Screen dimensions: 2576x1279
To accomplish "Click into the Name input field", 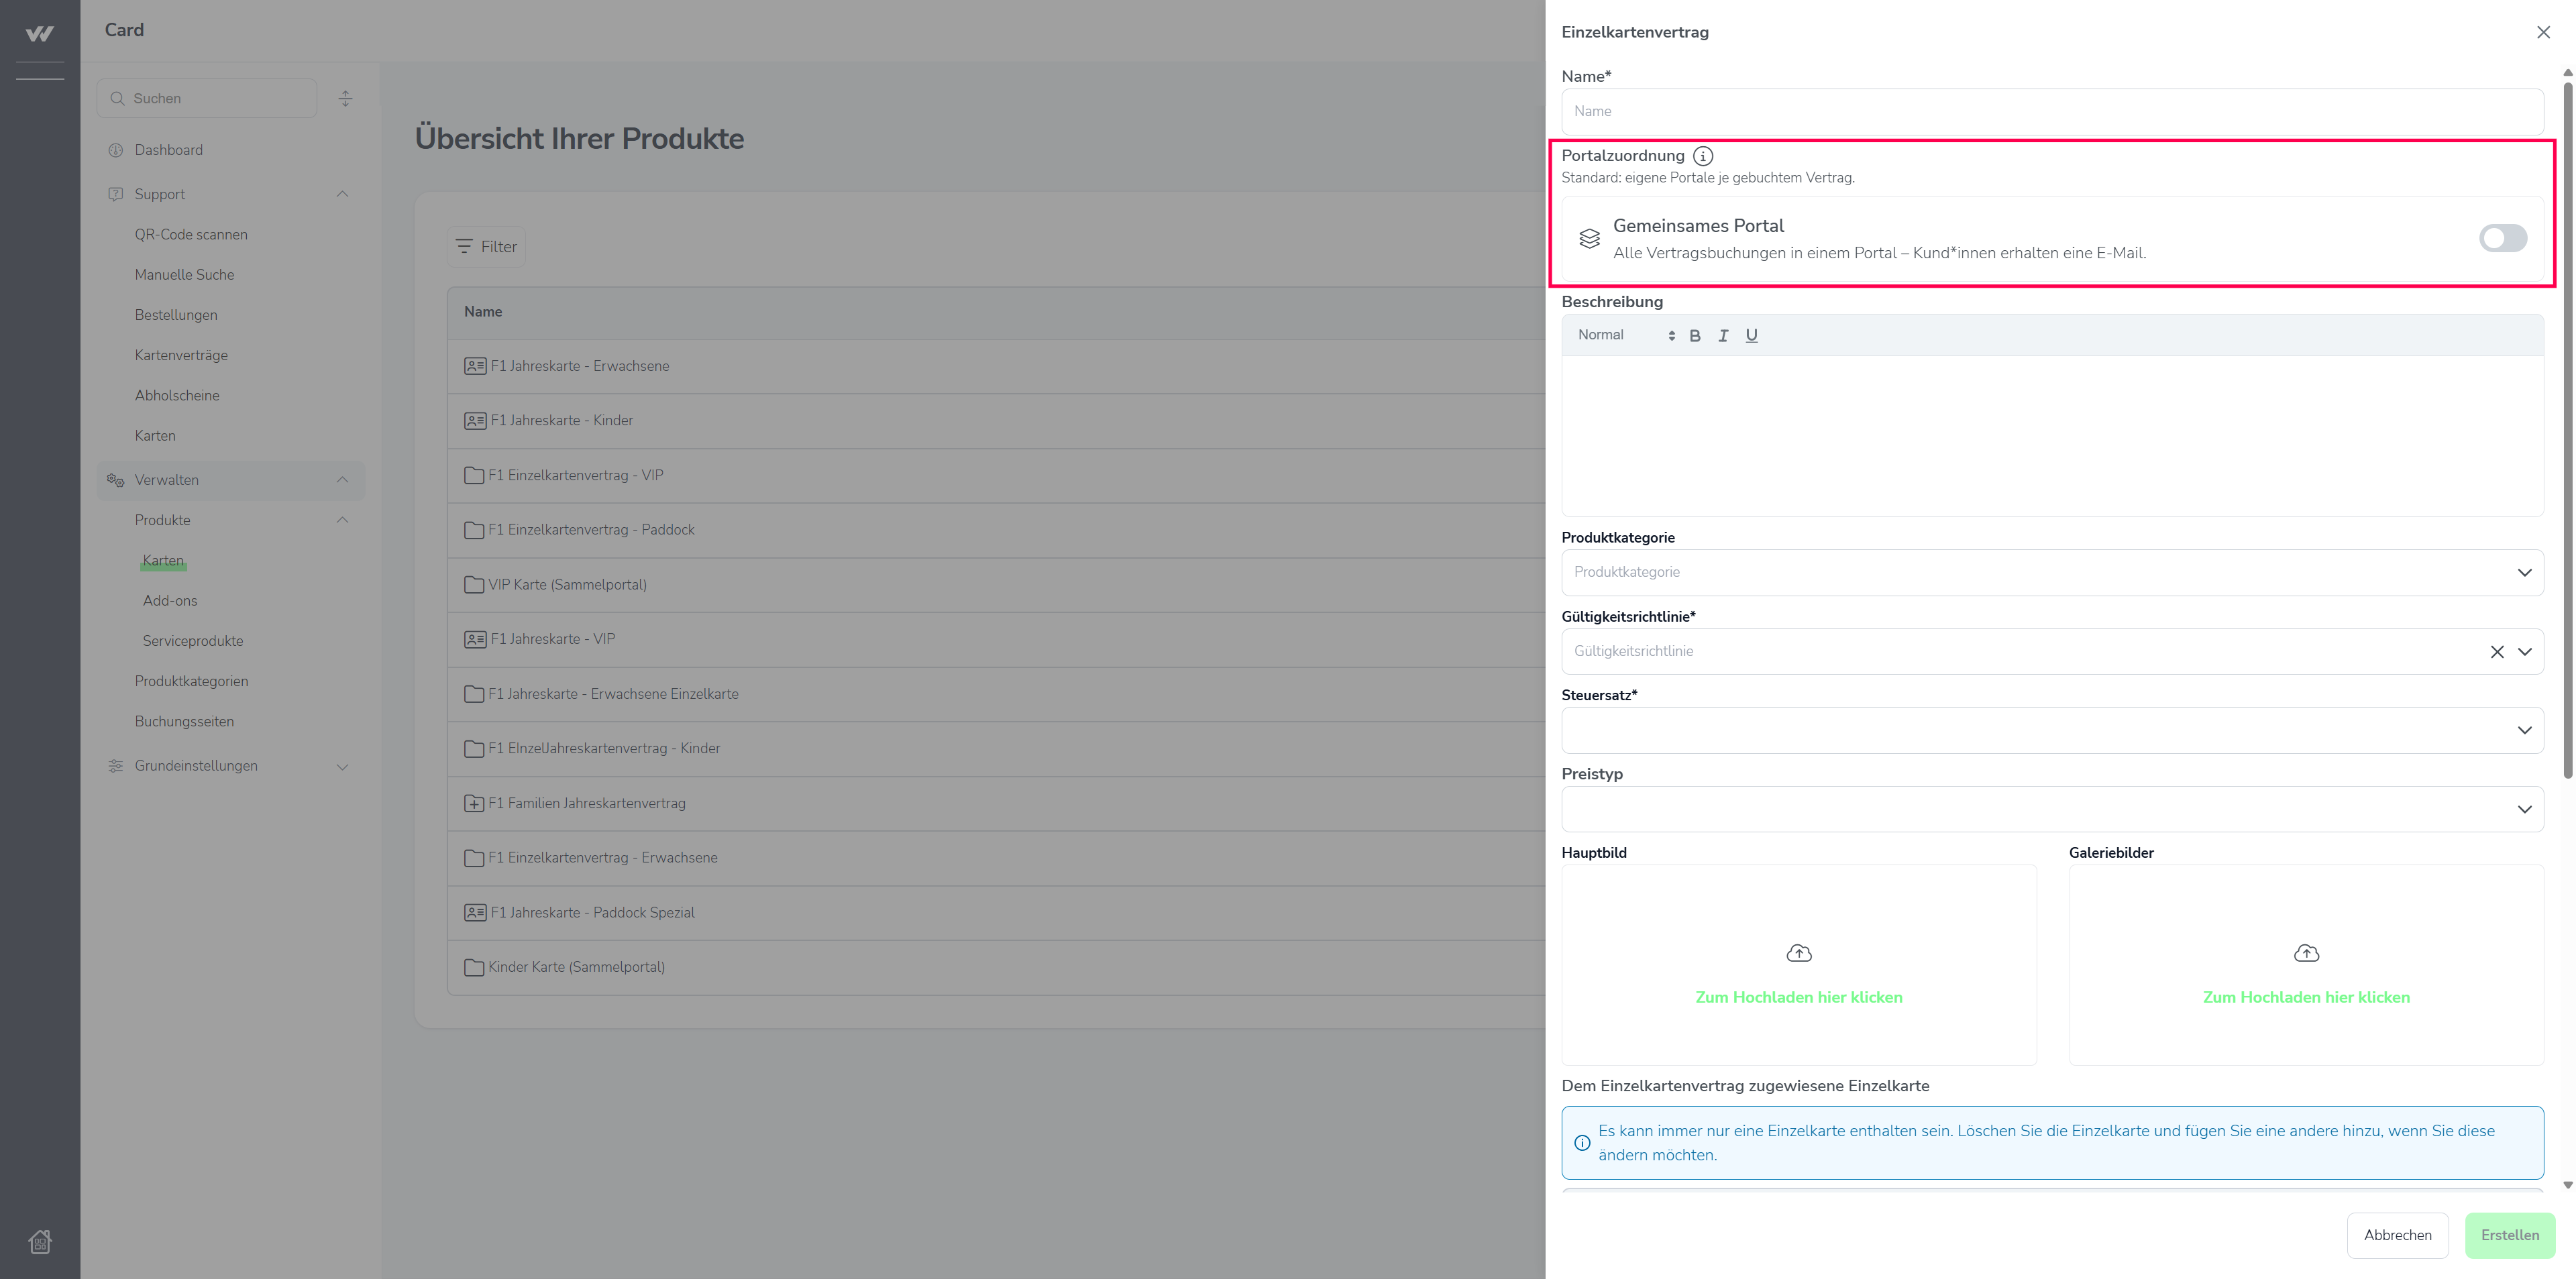I will click(2052, 111).
